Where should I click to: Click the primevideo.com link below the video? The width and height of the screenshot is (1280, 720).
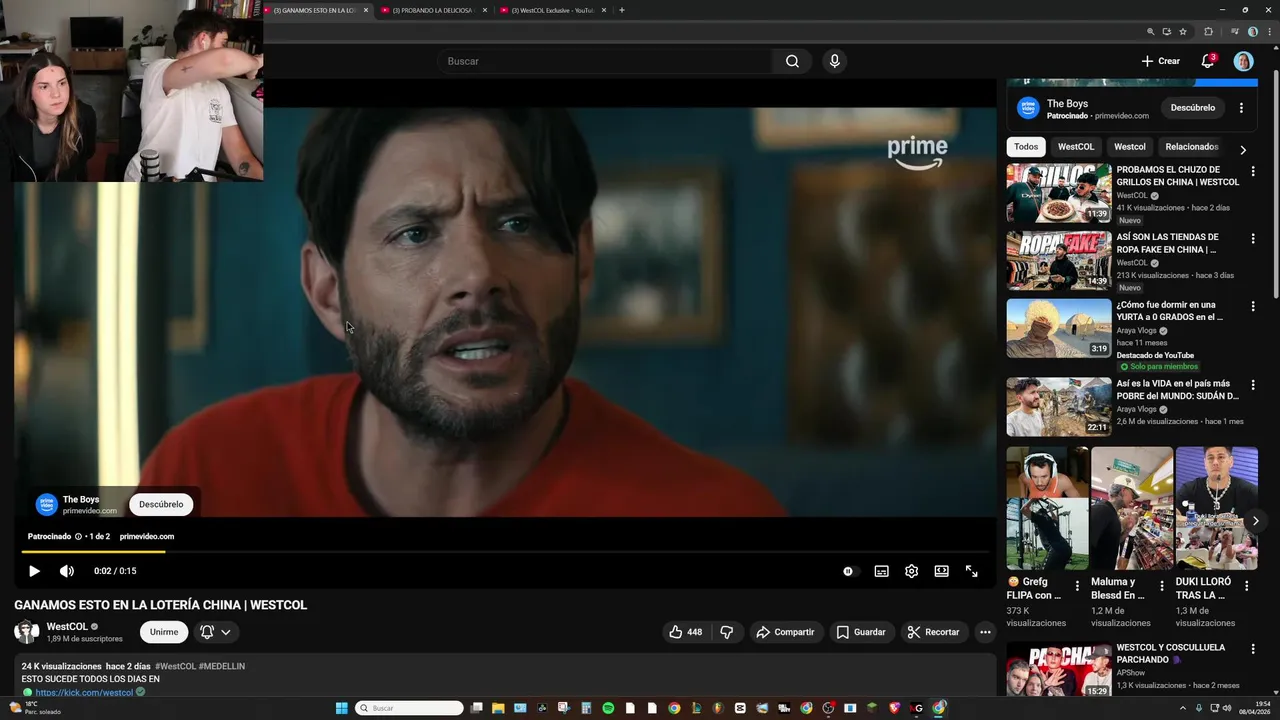tap(147, 536)
